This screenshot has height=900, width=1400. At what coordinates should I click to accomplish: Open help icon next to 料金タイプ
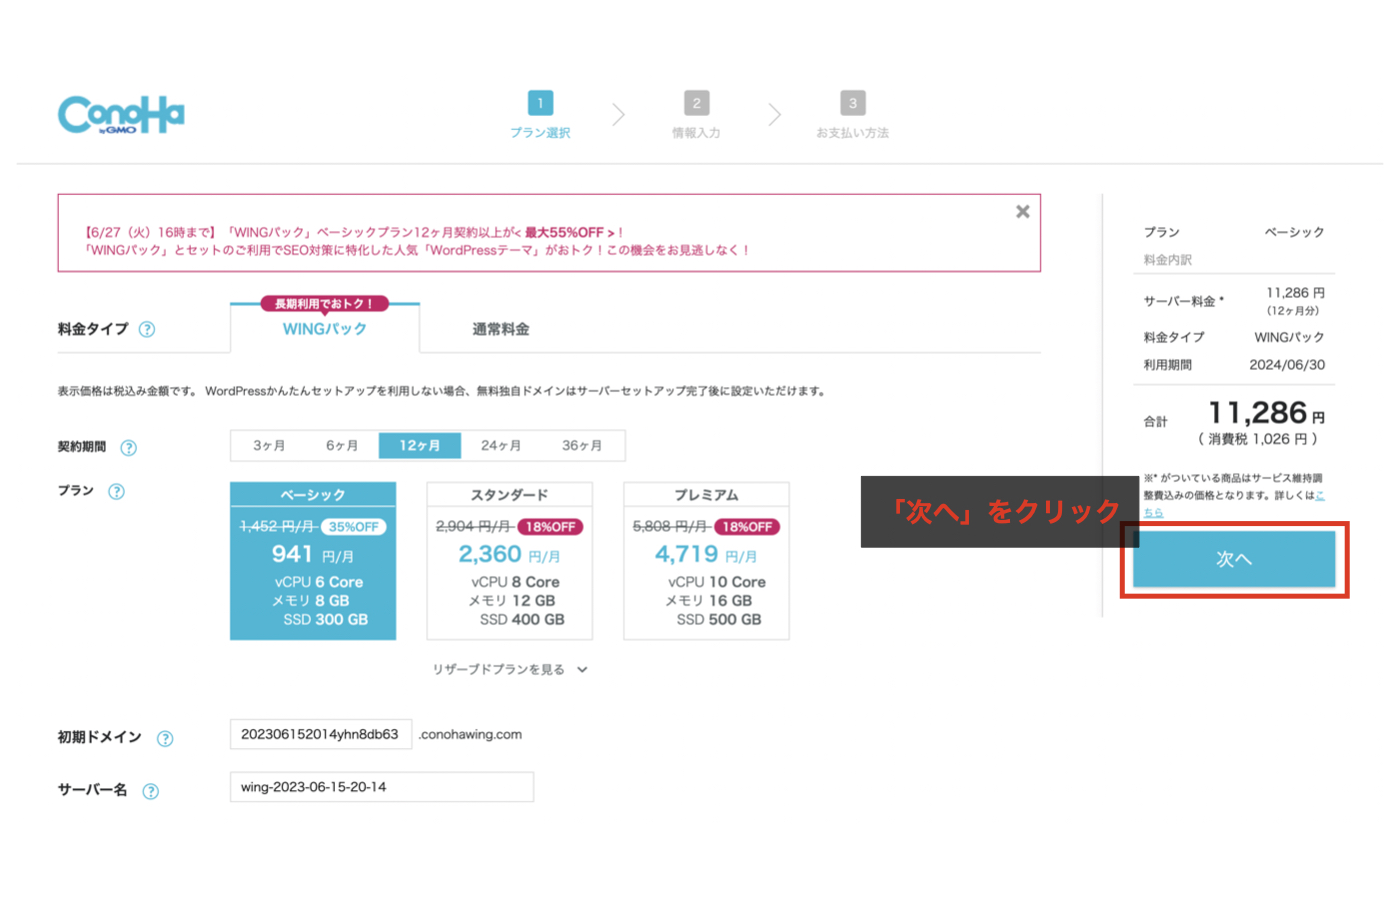[x=147, y=329]
